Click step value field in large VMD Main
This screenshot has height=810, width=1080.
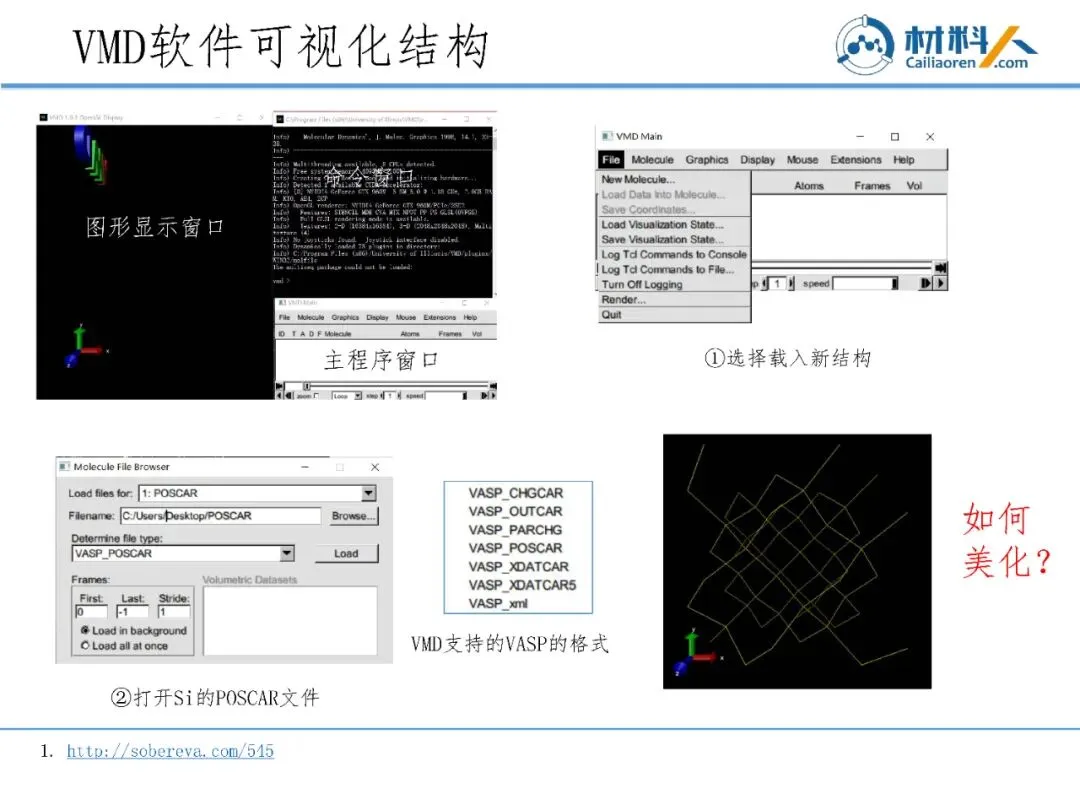(x=777, y=283)
